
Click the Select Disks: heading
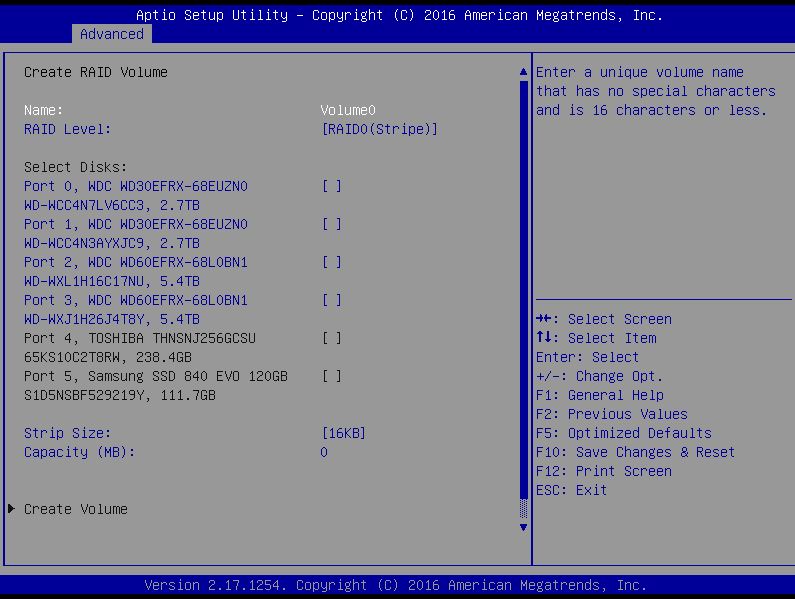[76, 167]
